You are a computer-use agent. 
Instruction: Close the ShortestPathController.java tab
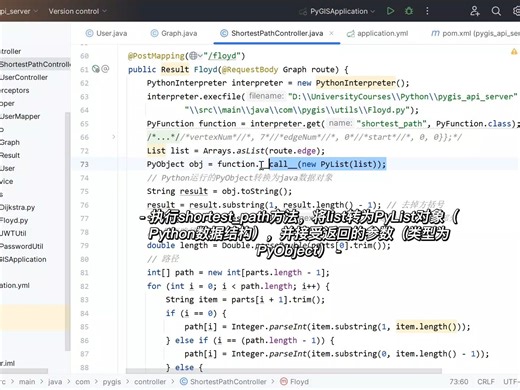pos(331,33)
